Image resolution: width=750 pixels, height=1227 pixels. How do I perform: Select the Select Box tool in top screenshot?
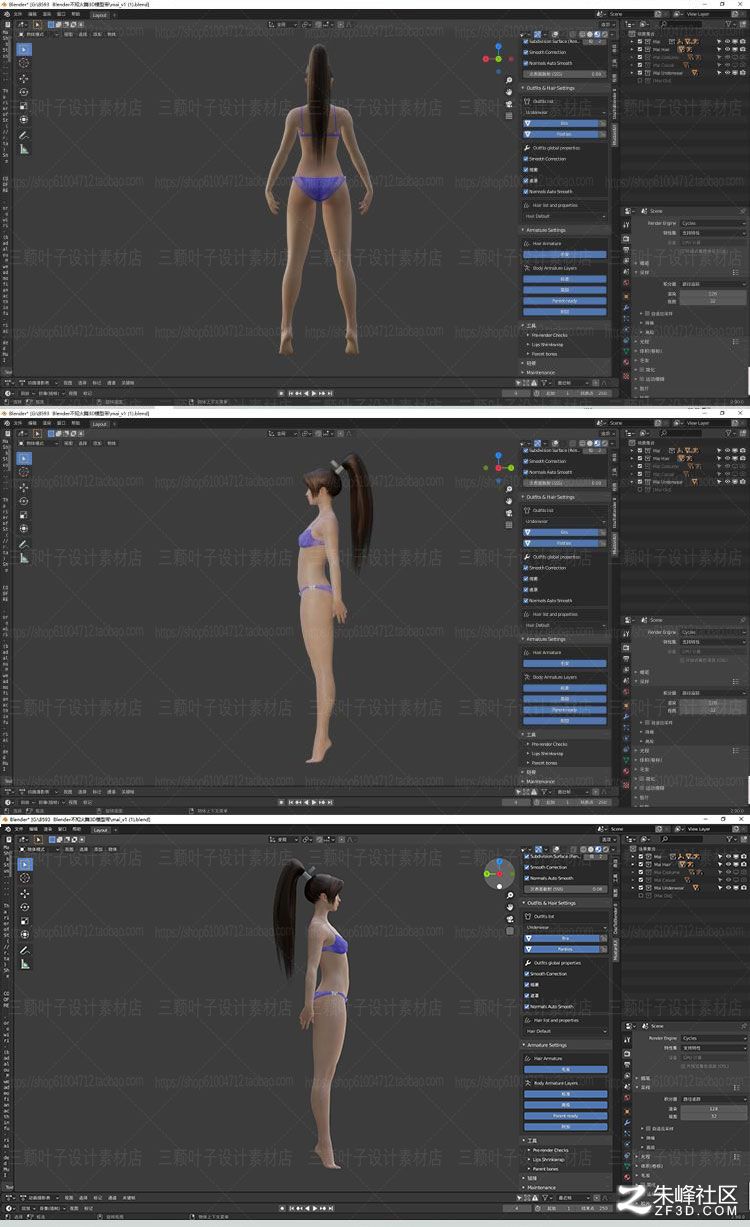tap(24, 49)
